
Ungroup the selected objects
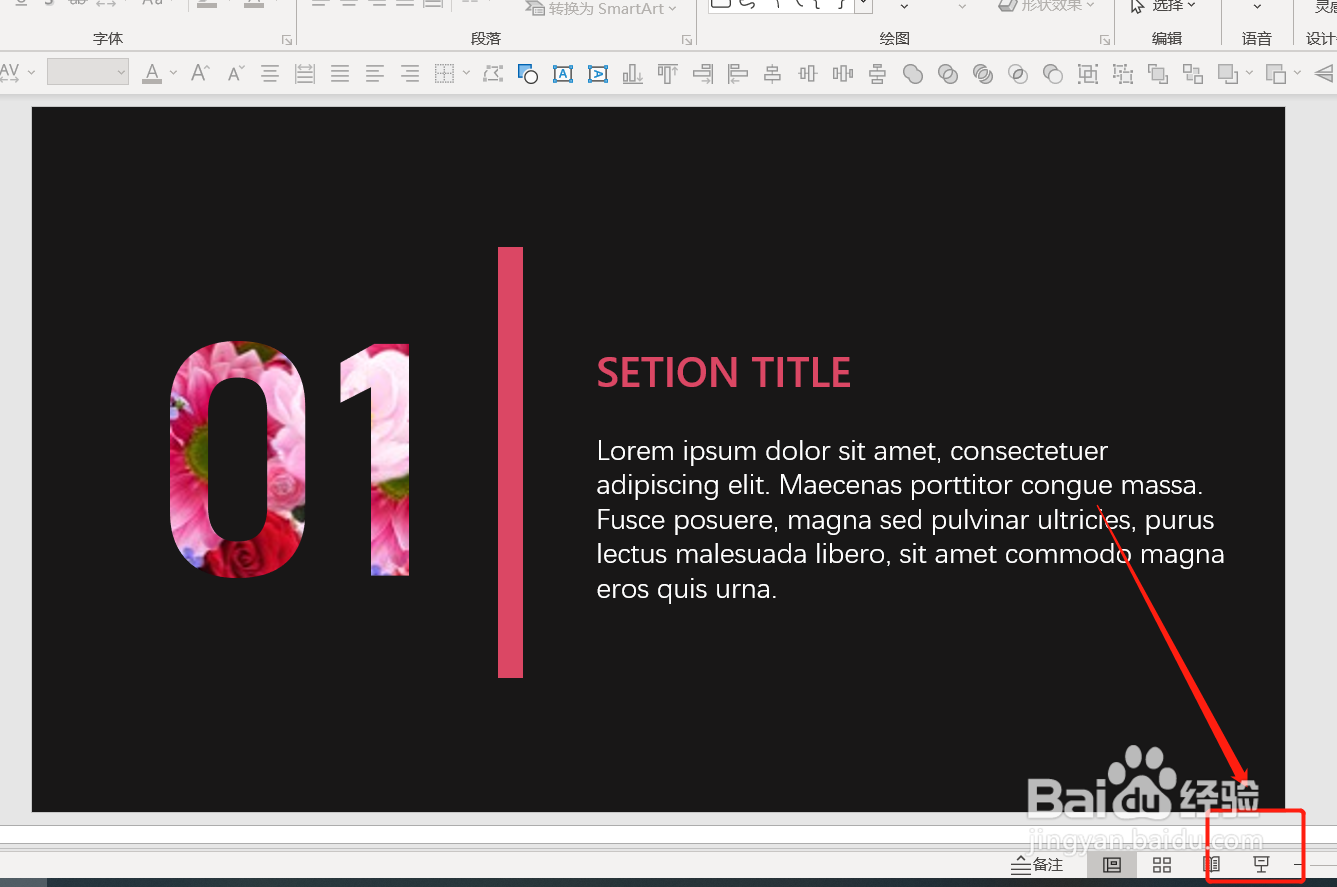click(x=1123, y=73)
